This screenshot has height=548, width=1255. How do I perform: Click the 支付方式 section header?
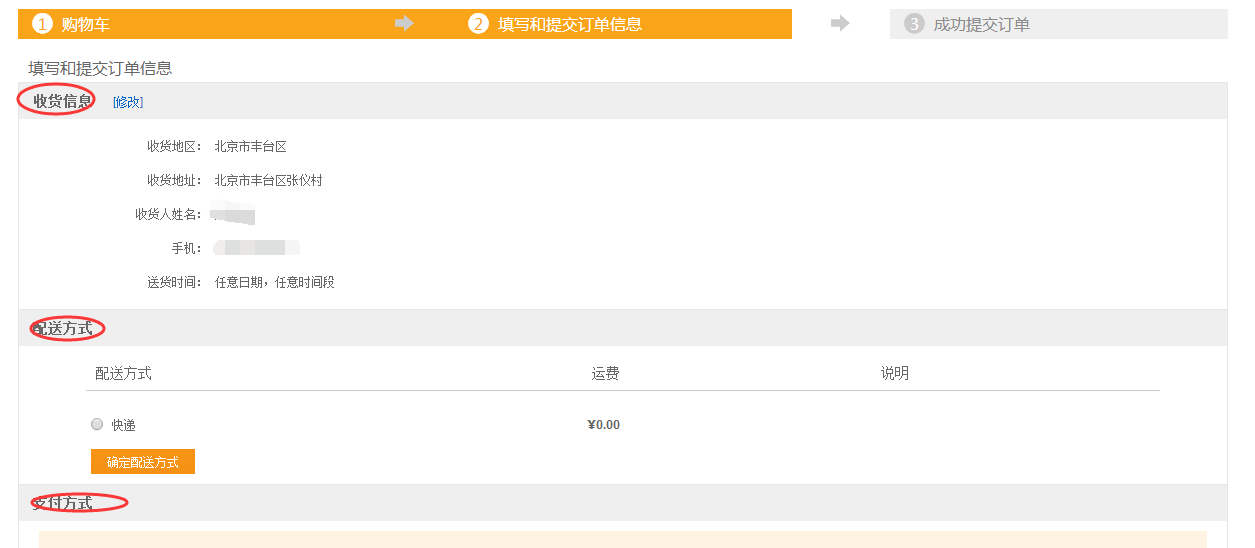tap(66, 503)
